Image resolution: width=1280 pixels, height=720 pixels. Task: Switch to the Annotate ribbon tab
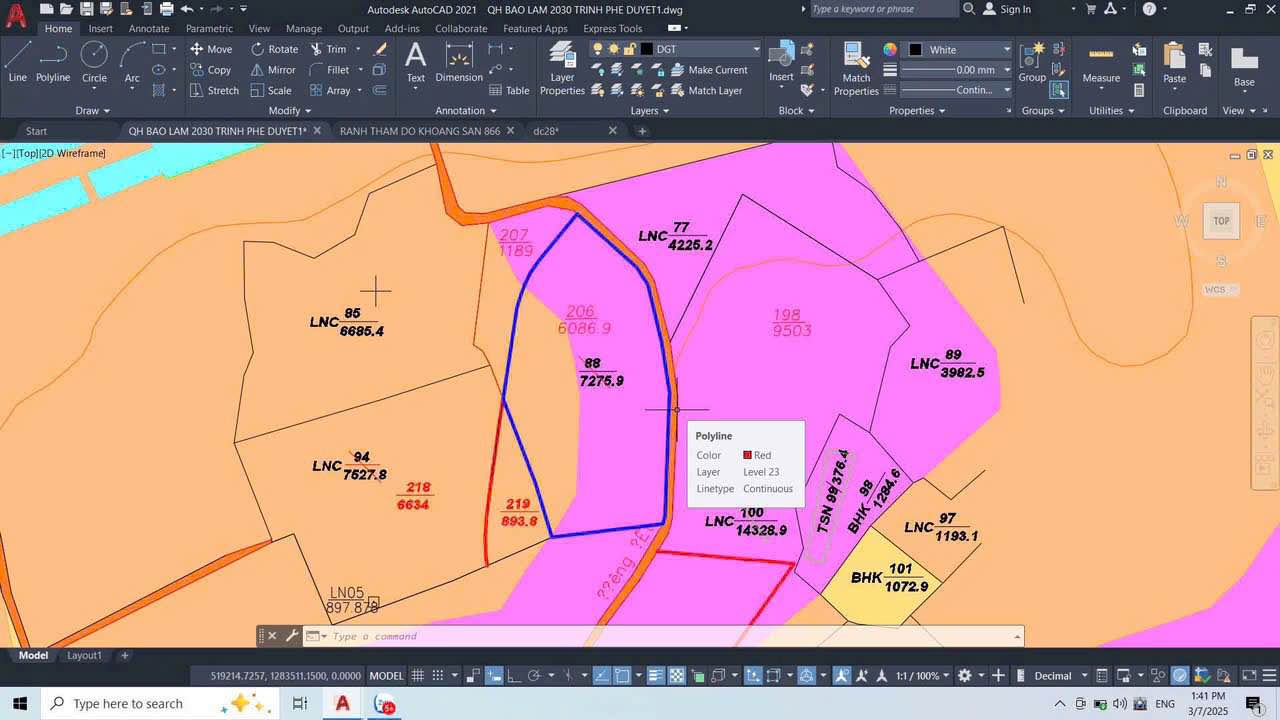pos(148,28)
